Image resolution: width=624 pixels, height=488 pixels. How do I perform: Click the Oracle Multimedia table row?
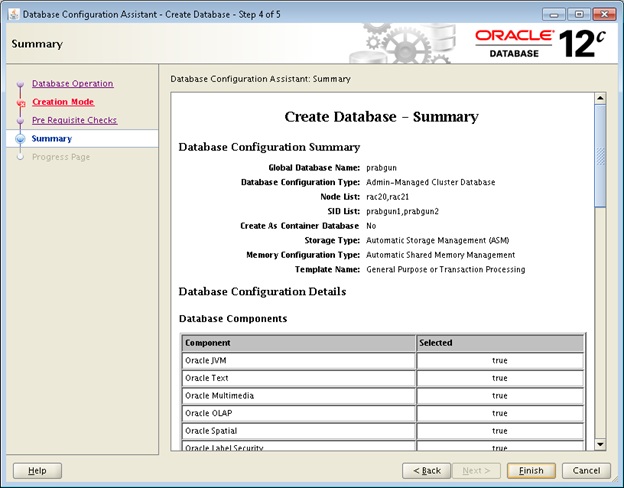(x=383, y=396)
